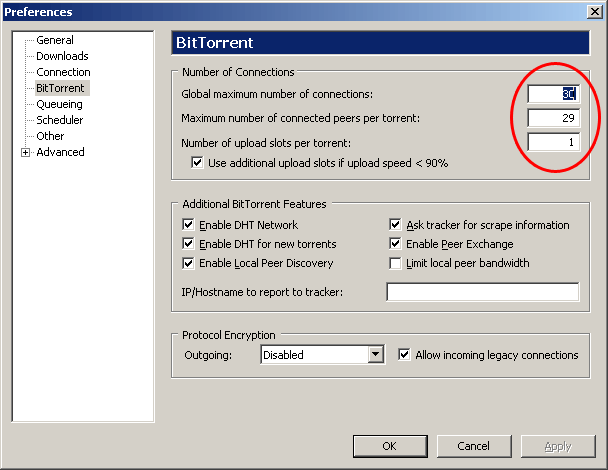Close the Preferences dialog with X
Image resolution: width=608 pixels, height=470 pixels.
594,12
